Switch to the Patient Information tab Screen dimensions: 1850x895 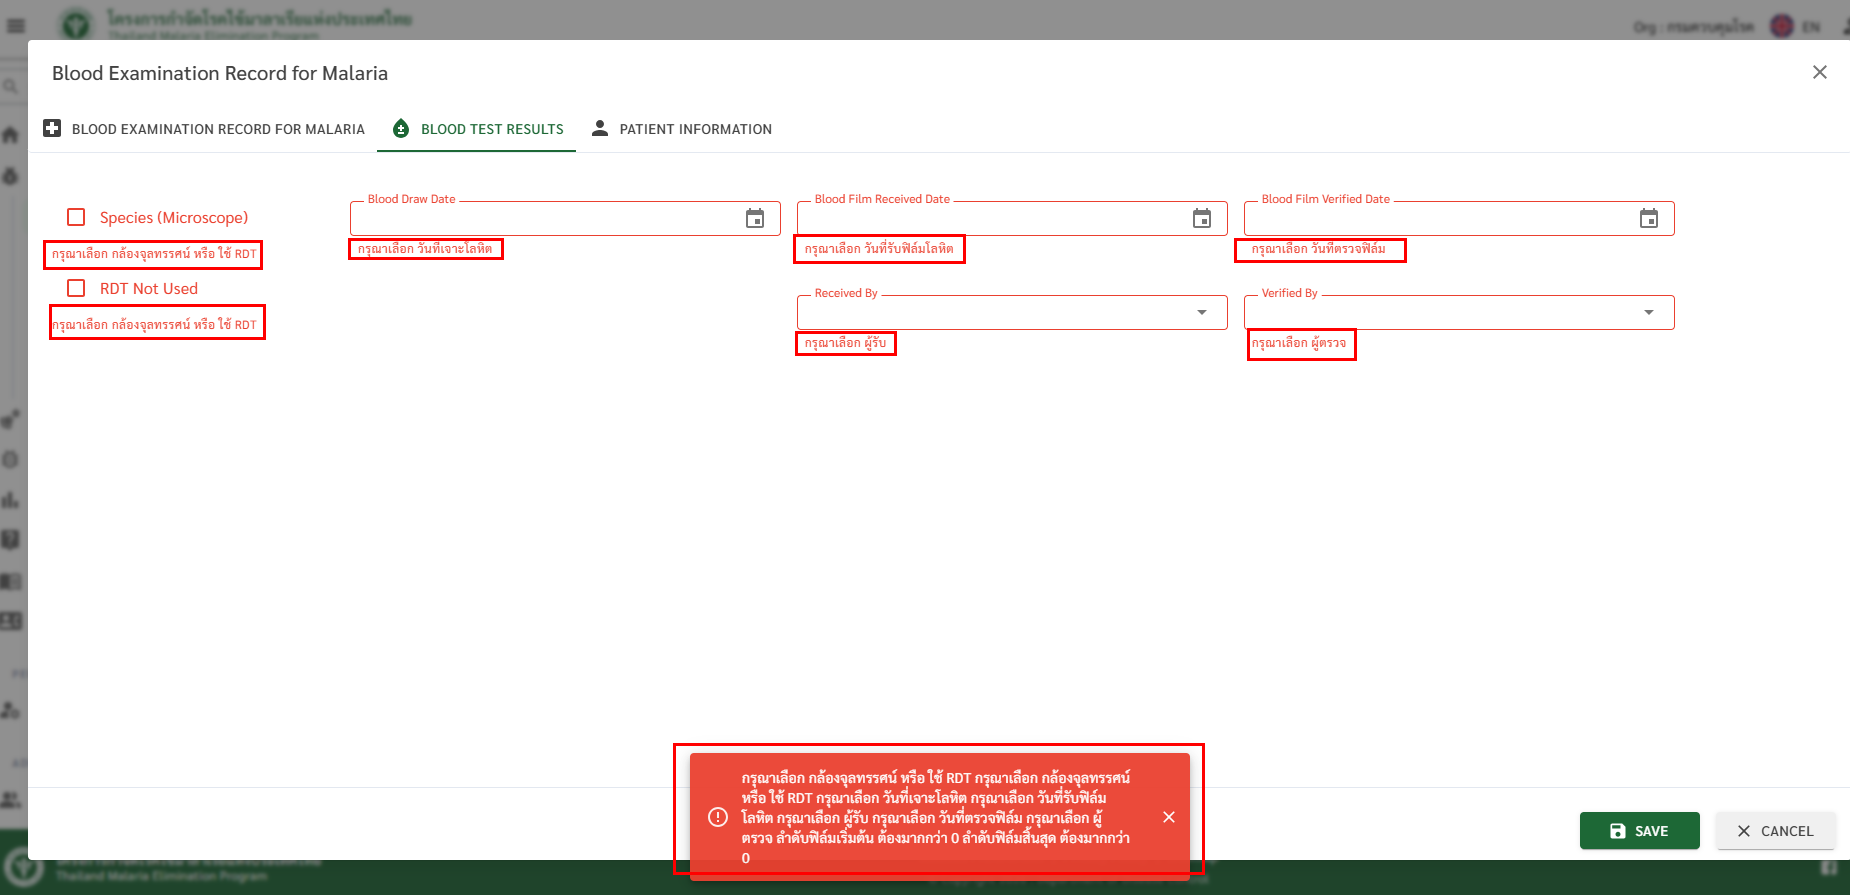pos(682,129)
